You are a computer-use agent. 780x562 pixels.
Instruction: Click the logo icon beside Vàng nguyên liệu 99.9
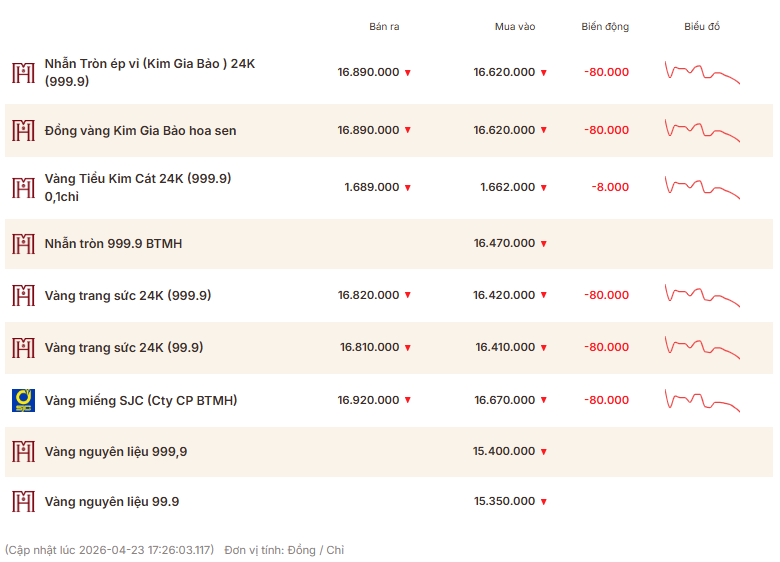(x=23, y=501)
